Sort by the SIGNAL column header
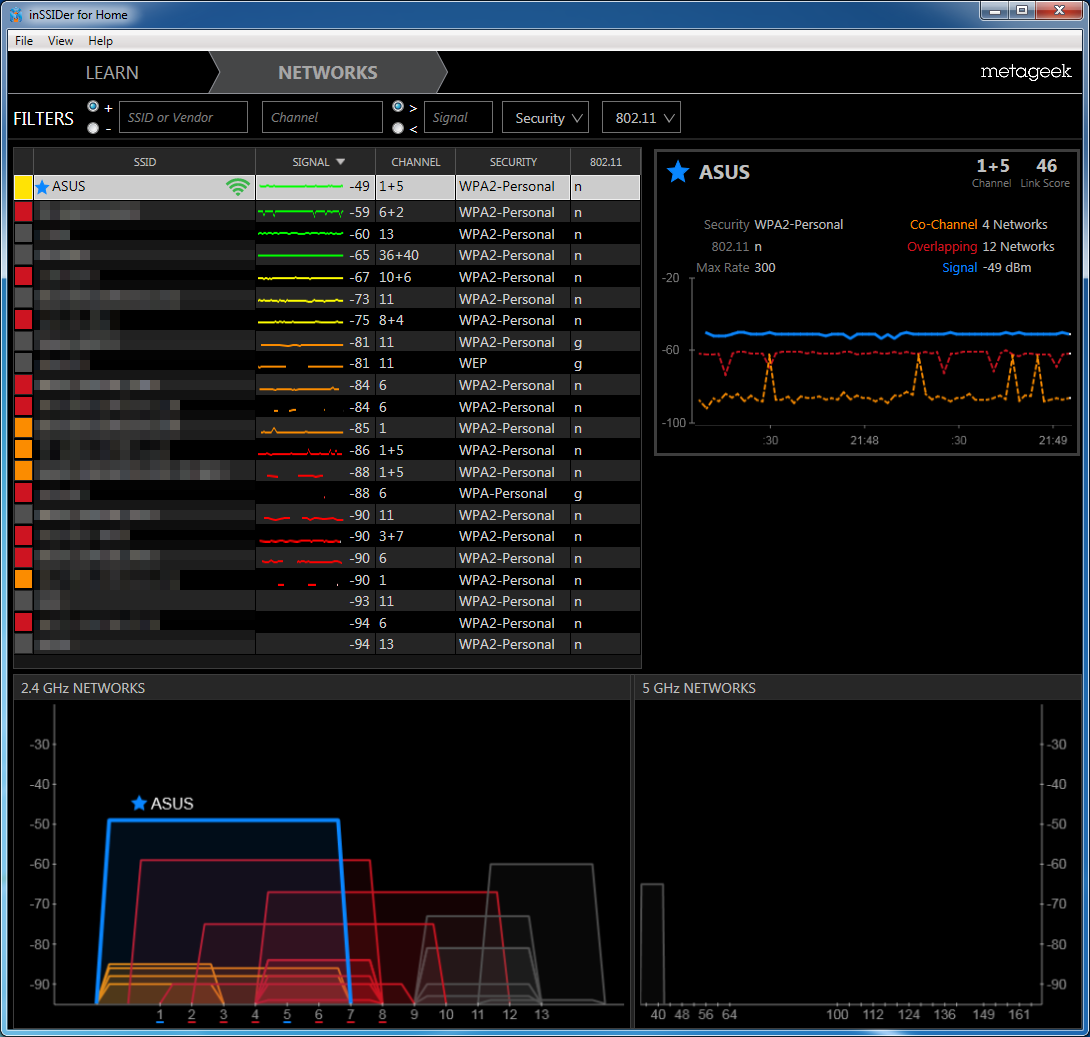 [316, 162]
